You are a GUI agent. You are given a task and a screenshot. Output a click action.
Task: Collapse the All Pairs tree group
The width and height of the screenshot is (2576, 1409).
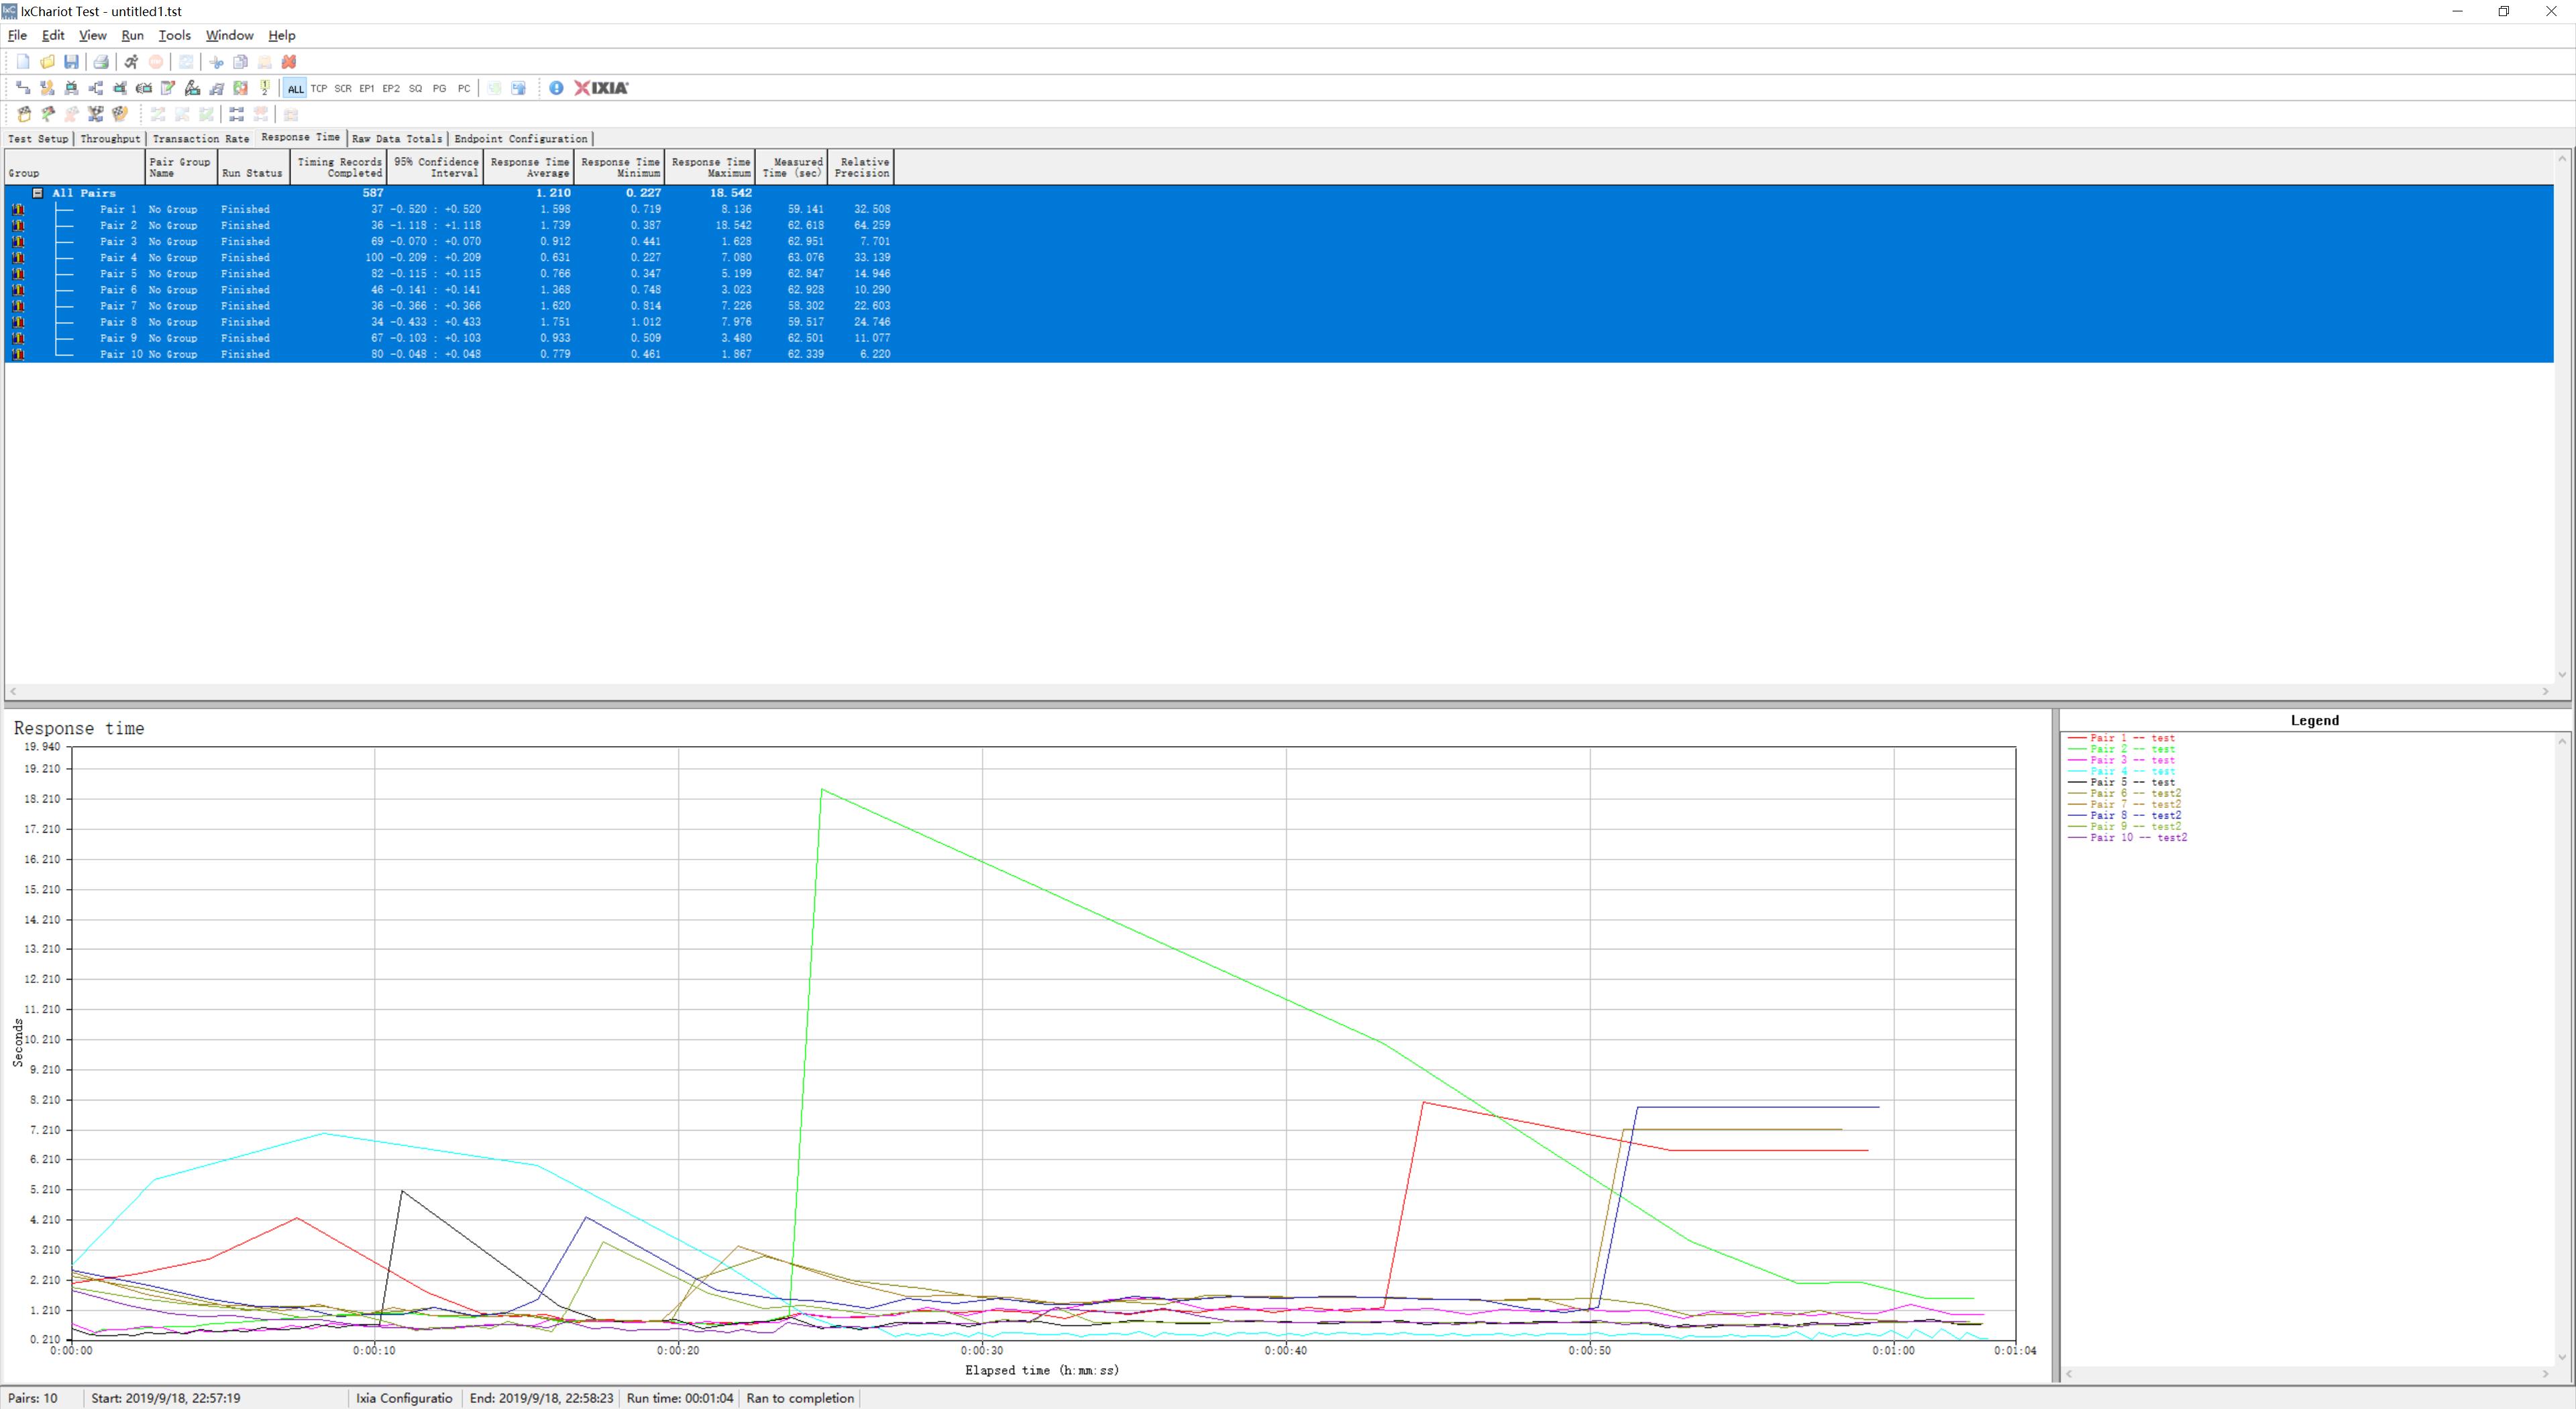coord(37,193)
